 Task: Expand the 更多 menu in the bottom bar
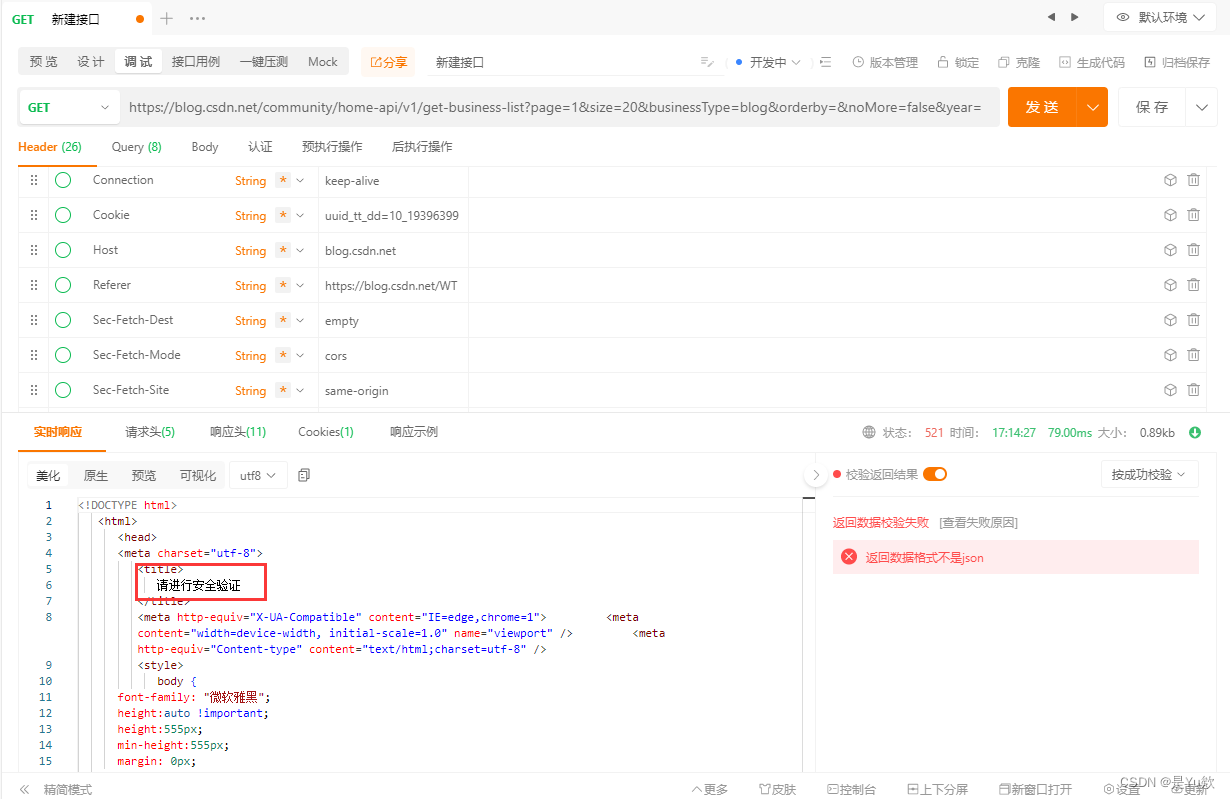click(710, 789)
